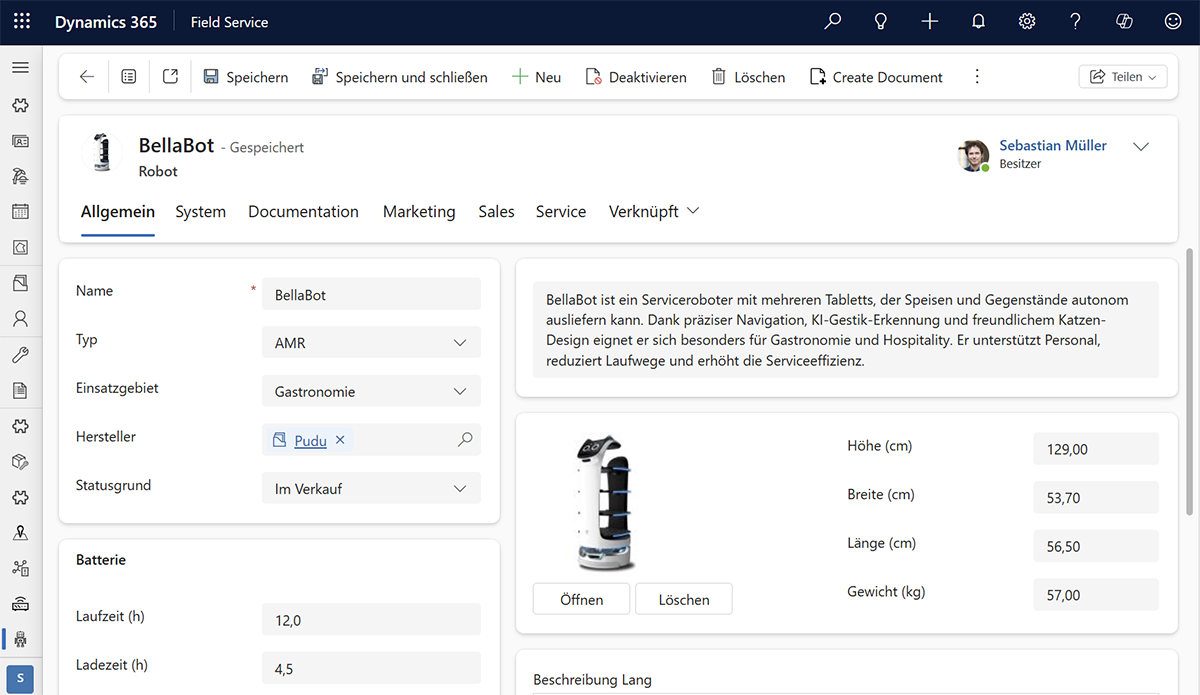Viewport: 1200px width, 695px height.
Task: Open the Typ dropdown showing AMR
Action: tap(371, 342)
